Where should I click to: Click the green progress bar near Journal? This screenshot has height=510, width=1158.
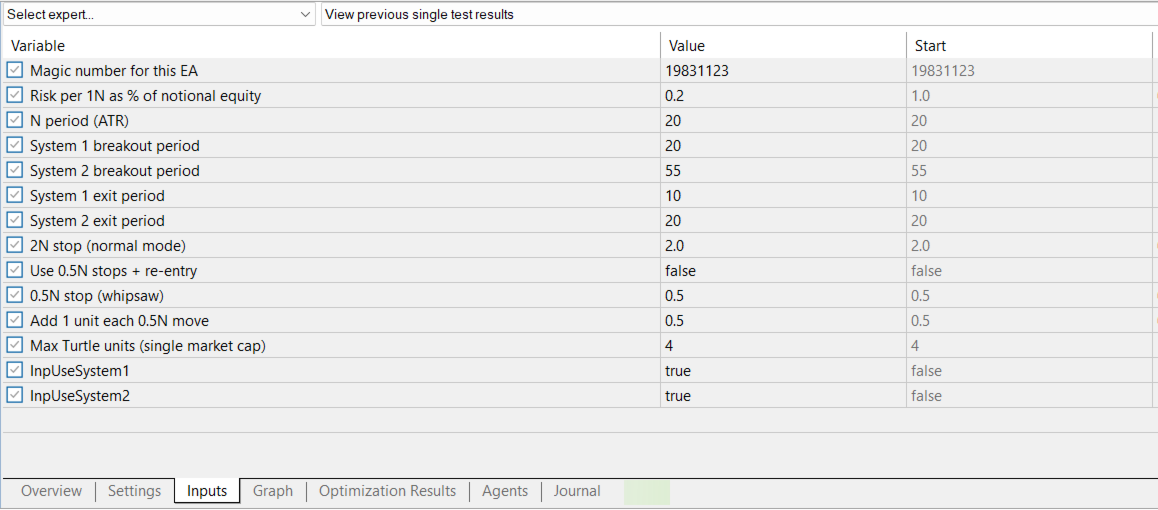[x=647, y=491]
